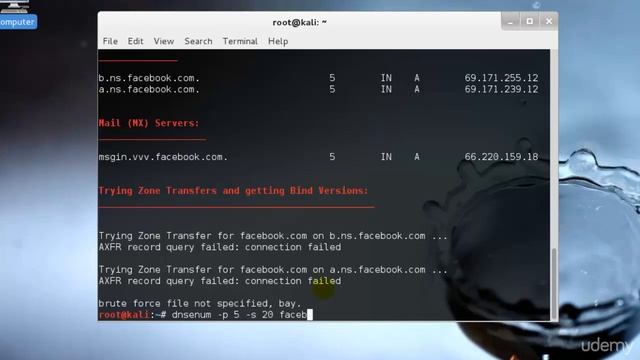Click IP address 66.220.159.18

(501, 157)
